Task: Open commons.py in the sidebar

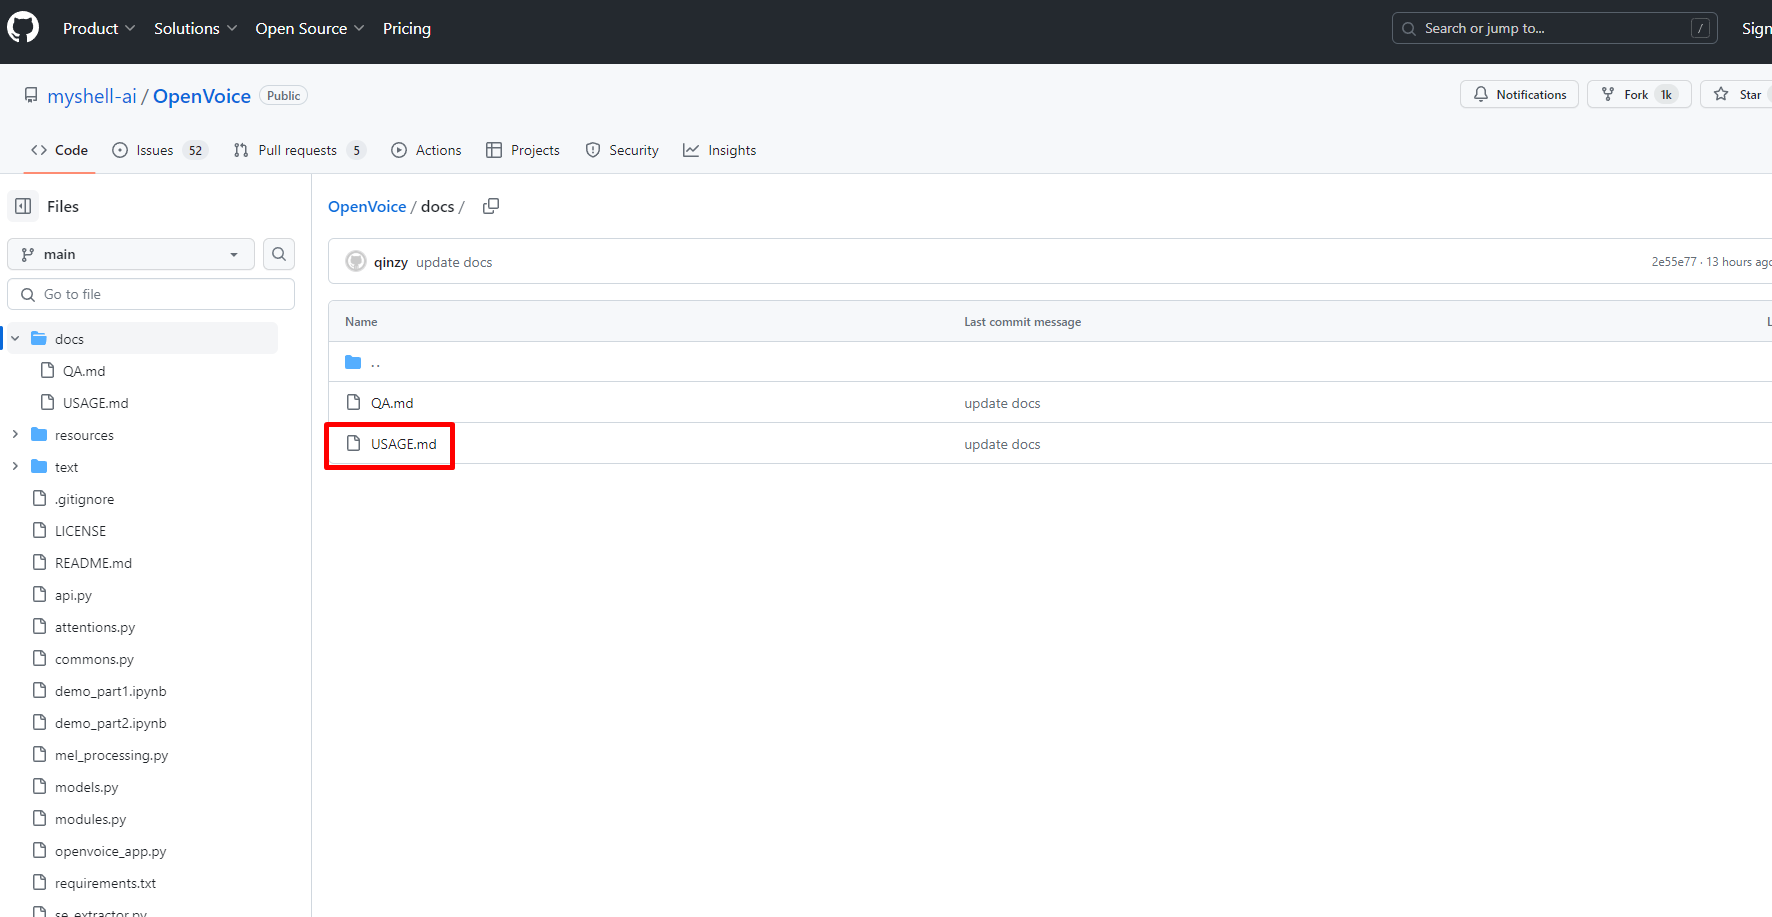Action: [94, 659]
